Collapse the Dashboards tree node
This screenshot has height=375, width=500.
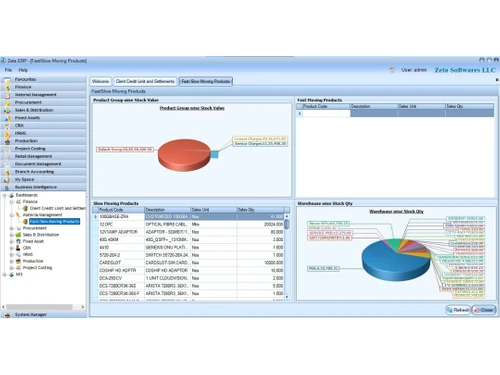4,195
